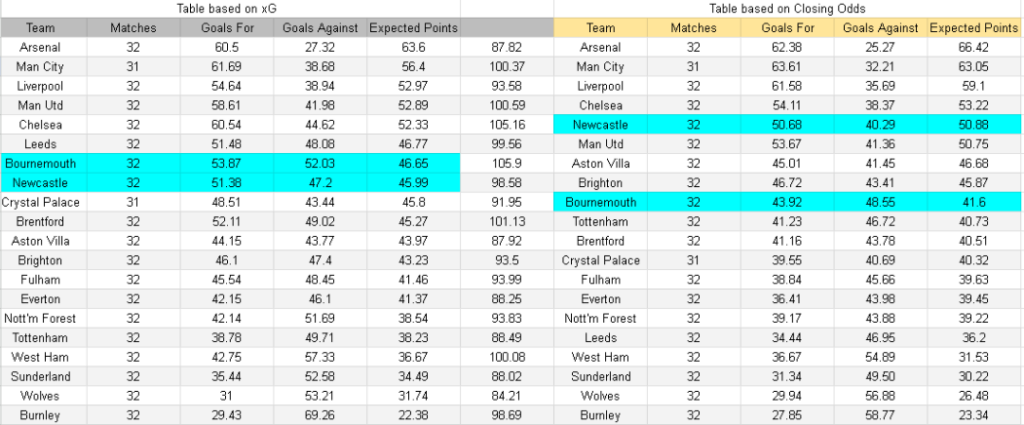Select highlighted Newcastle cell in Closing Odds table

(x=600, y=125)
